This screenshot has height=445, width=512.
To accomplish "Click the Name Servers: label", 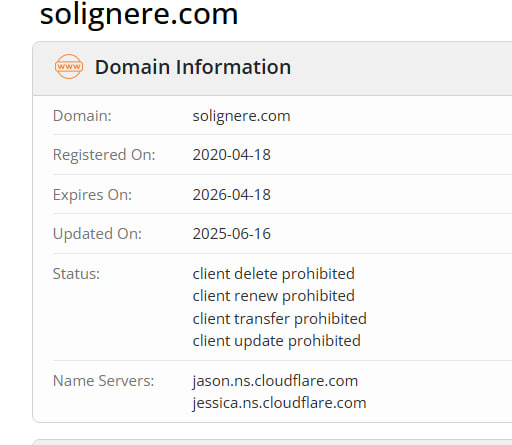I will pos(103,381).
